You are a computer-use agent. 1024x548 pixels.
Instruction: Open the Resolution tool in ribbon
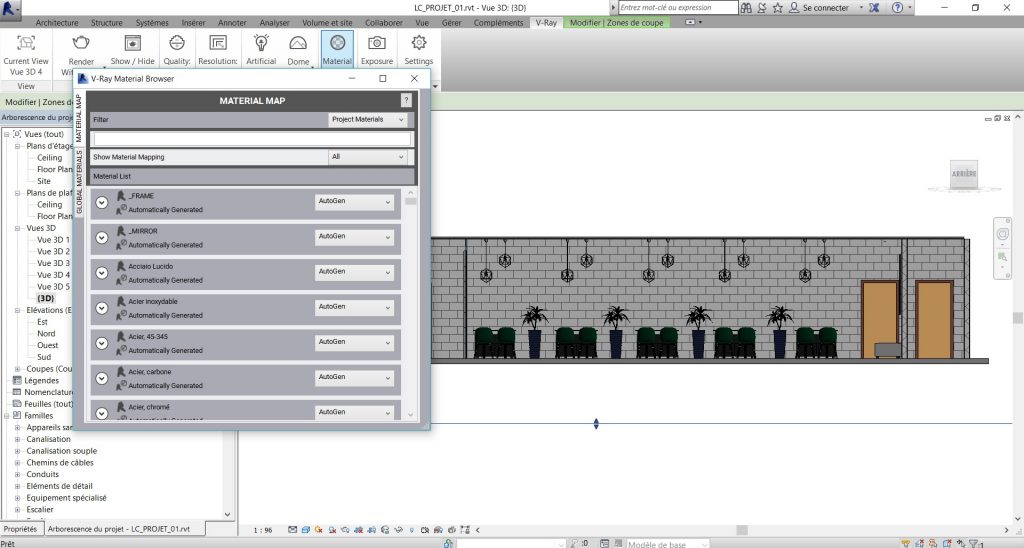tap(217, 44)
